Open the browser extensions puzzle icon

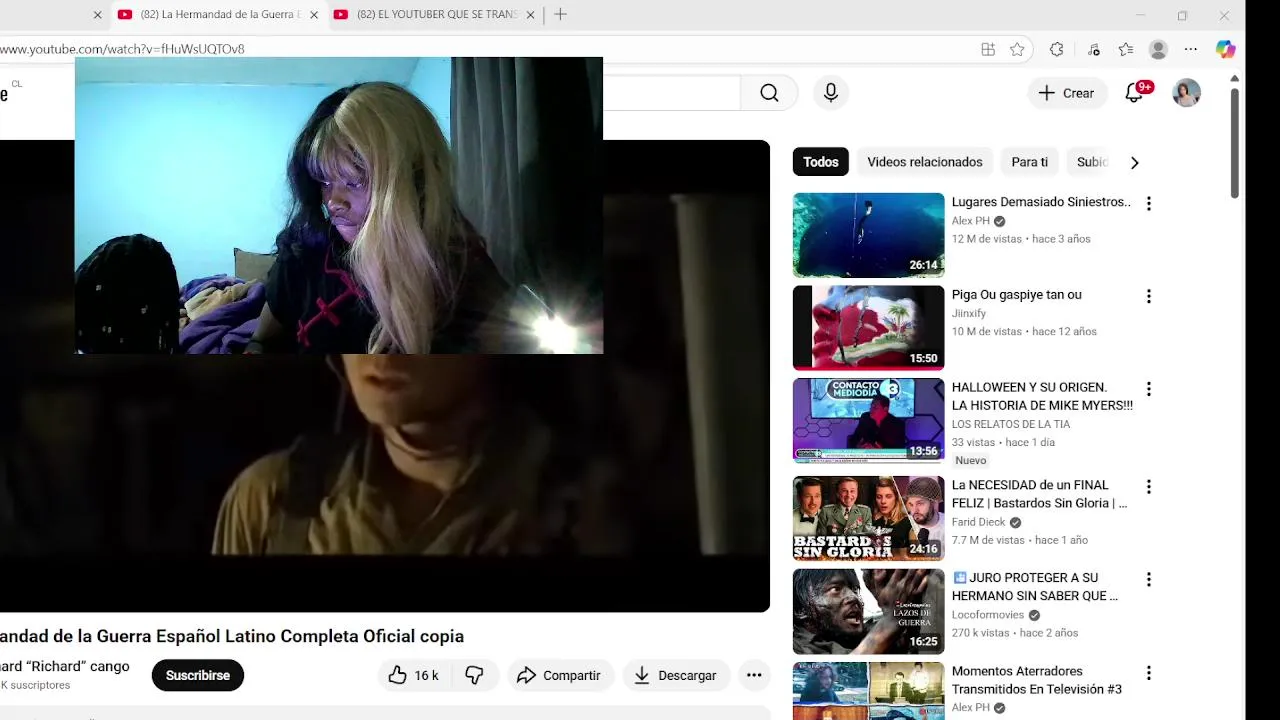pyautogui.click(x=1057, y=49)
